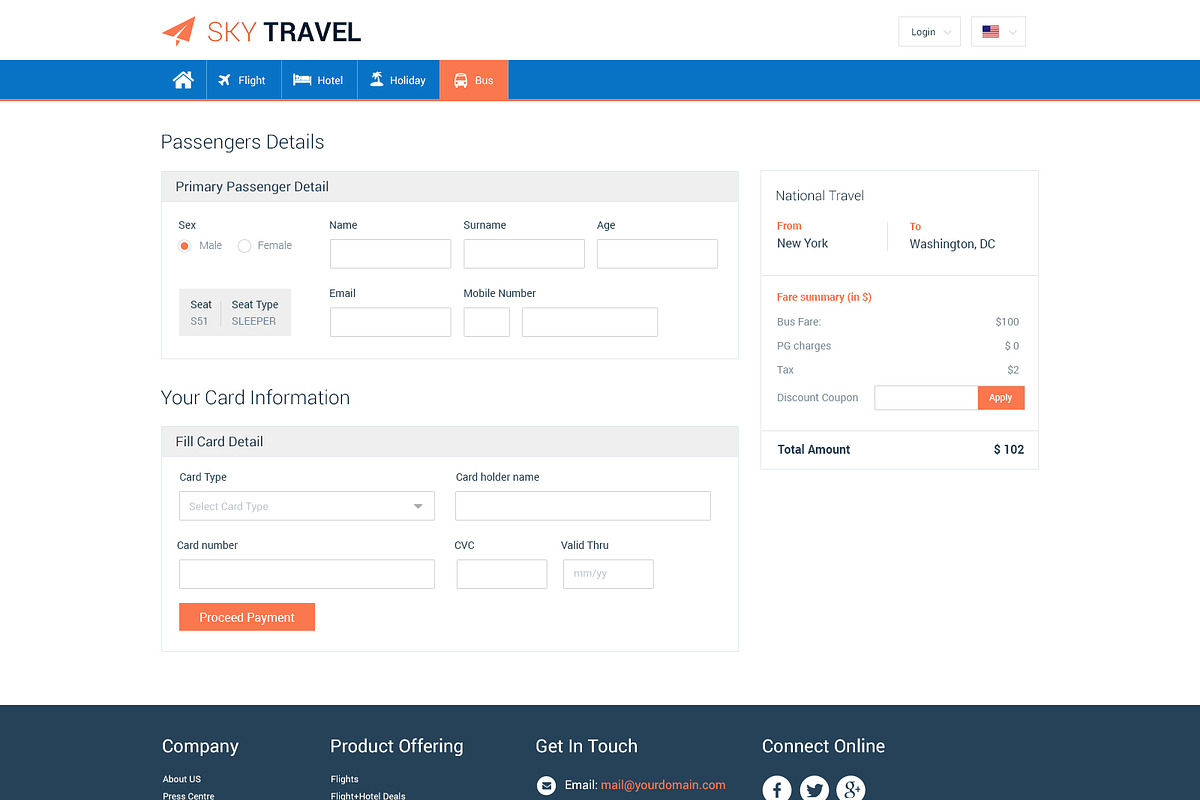
Task: Focus the Surname input field
Action: click(524, 254)
